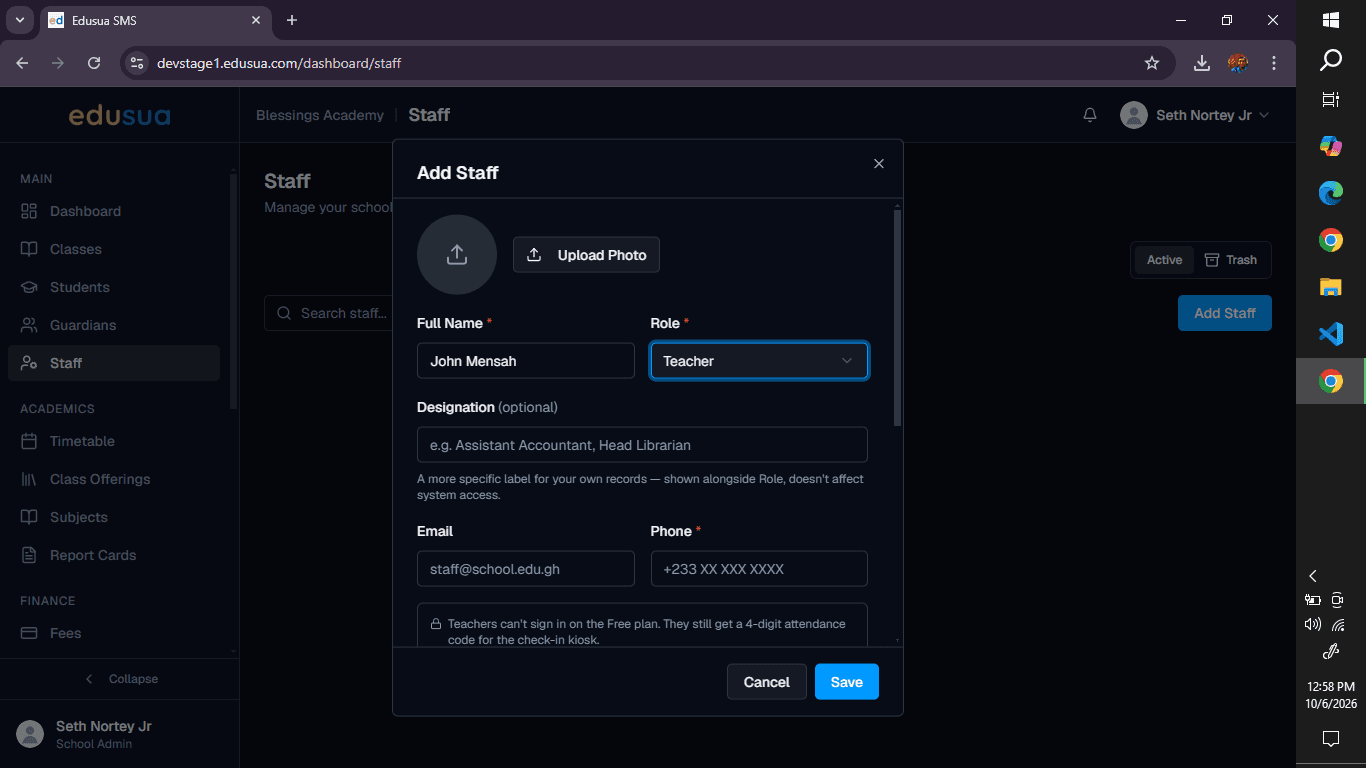
Task: Collapse the left sidebar
Action: (x=120, y=679)
